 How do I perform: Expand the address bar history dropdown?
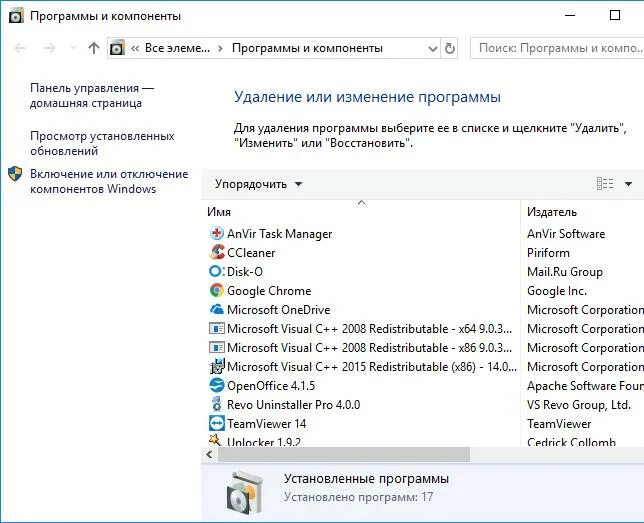coord(432,49)
